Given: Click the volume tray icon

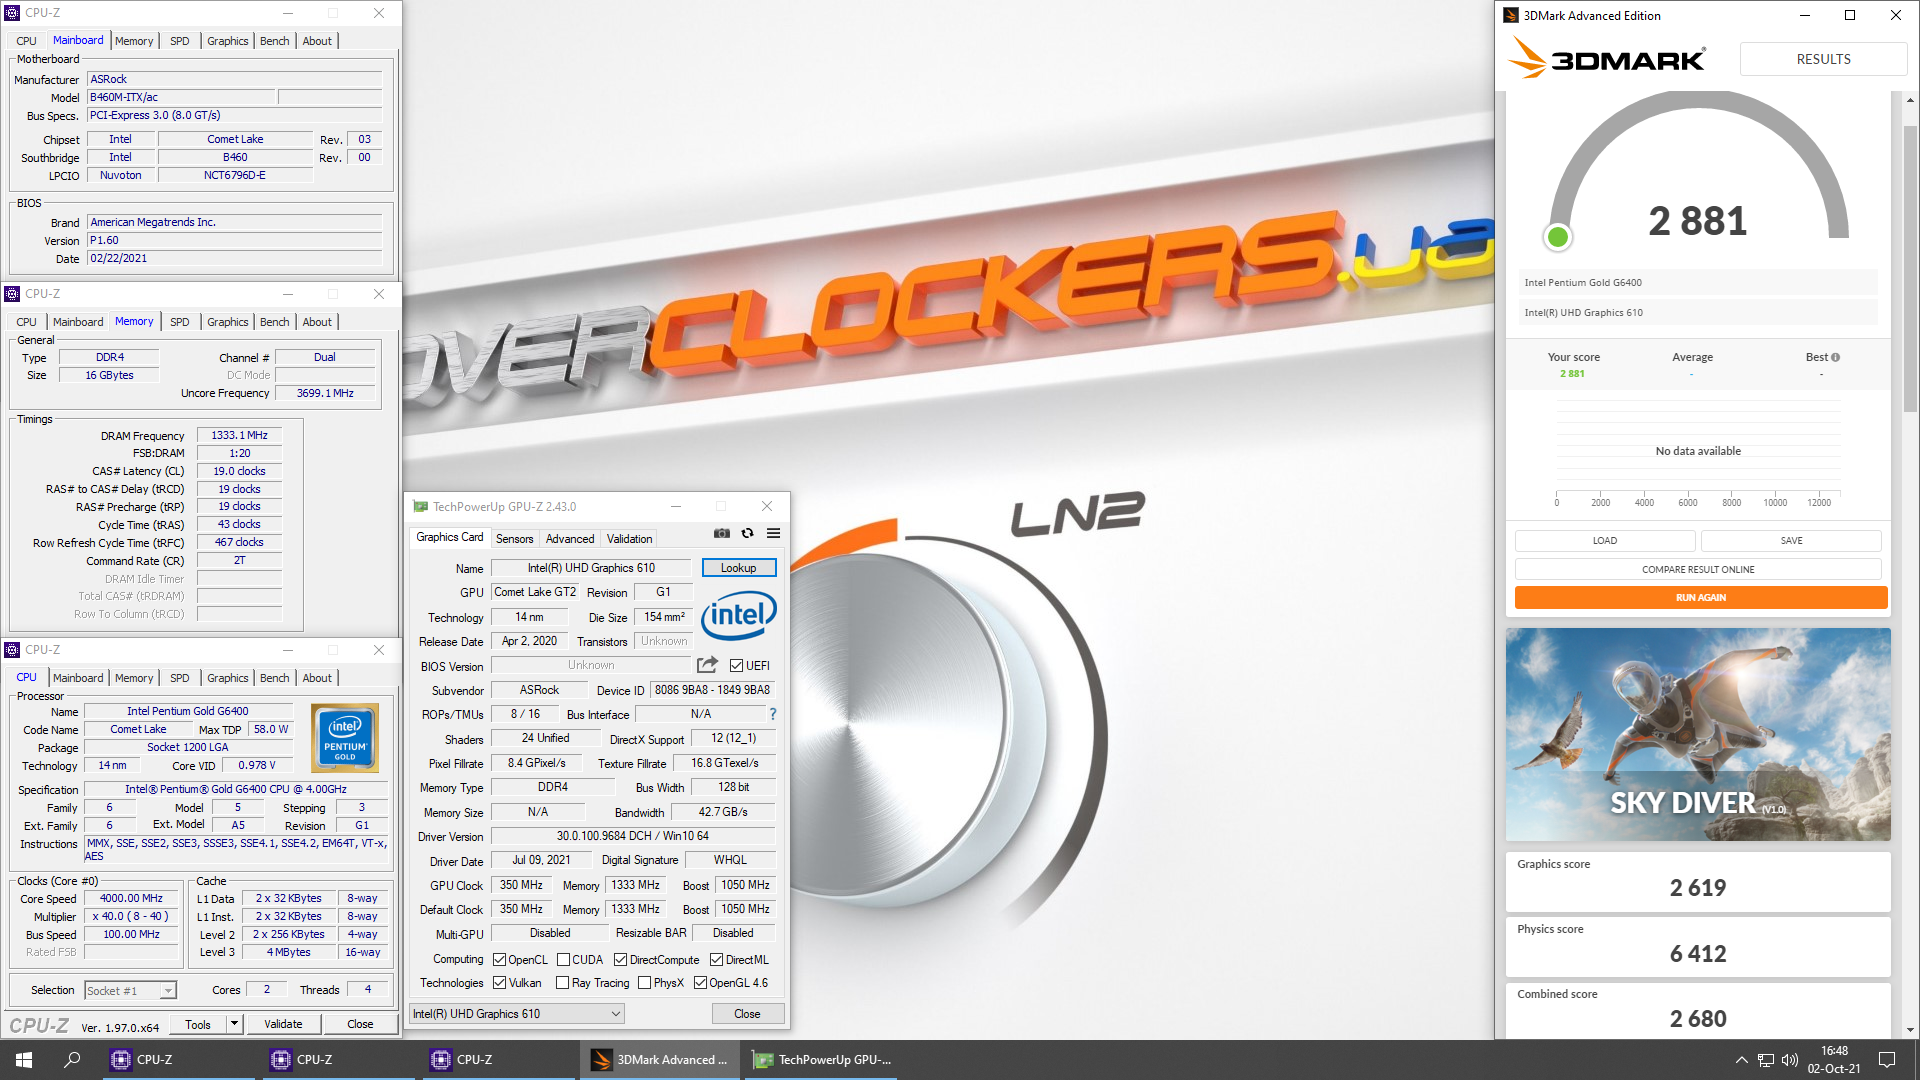Looking at the screenshot, I should 1790,1060.
